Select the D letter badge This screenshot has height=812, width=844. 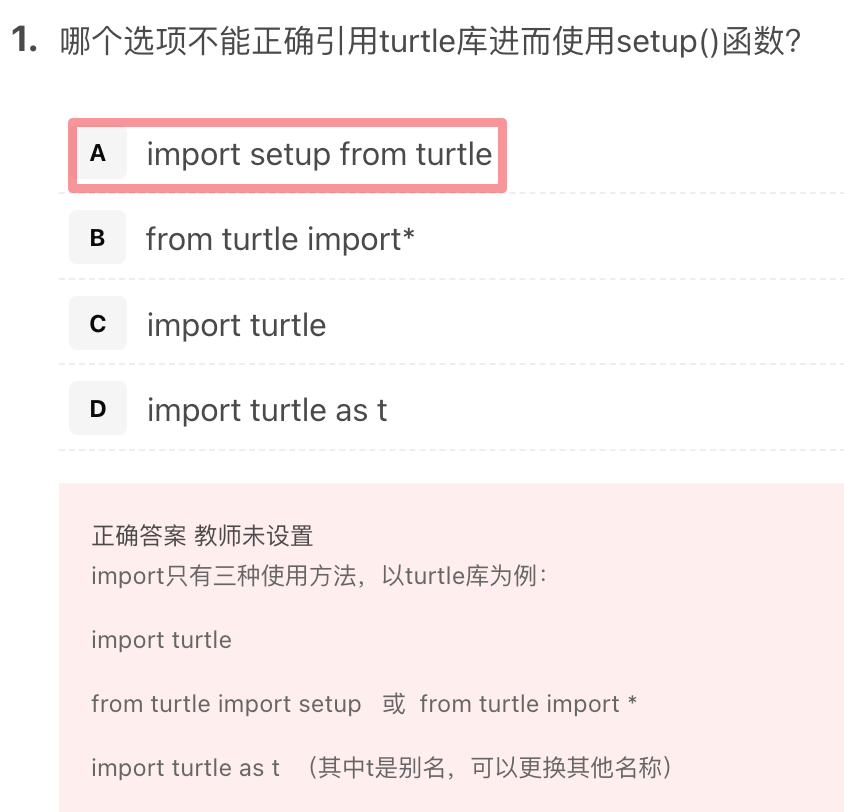tap(98, 408)
